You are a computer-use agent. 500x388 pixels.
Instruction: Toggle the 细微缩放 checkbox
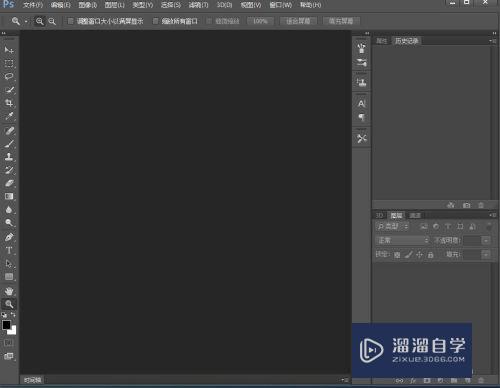coord(209,21)
